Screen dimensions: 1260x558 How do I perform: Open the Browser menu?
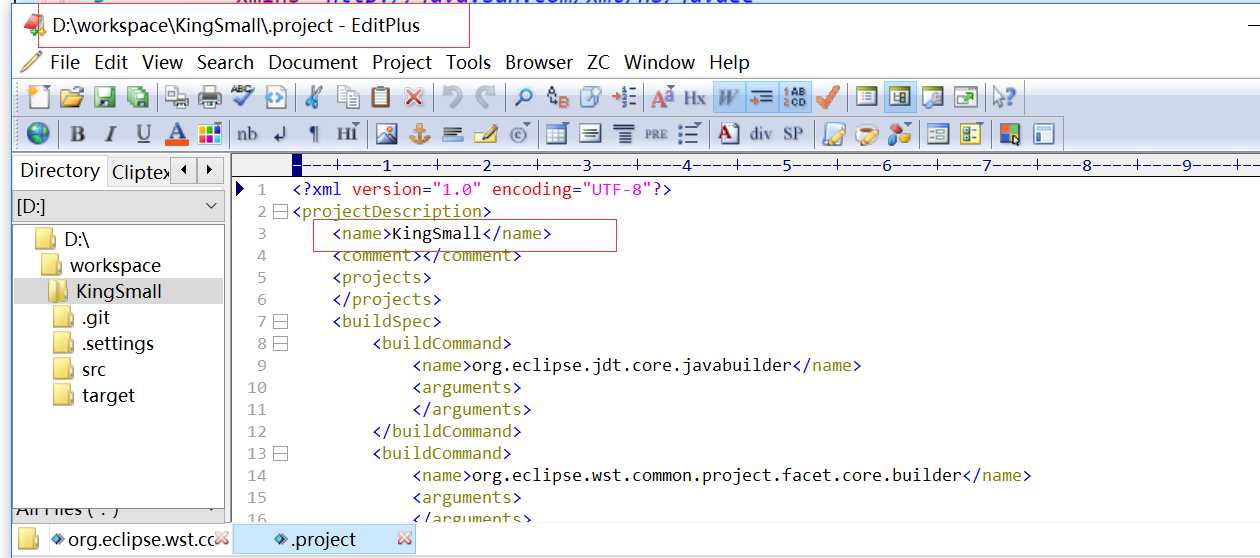tap(539, 62)
